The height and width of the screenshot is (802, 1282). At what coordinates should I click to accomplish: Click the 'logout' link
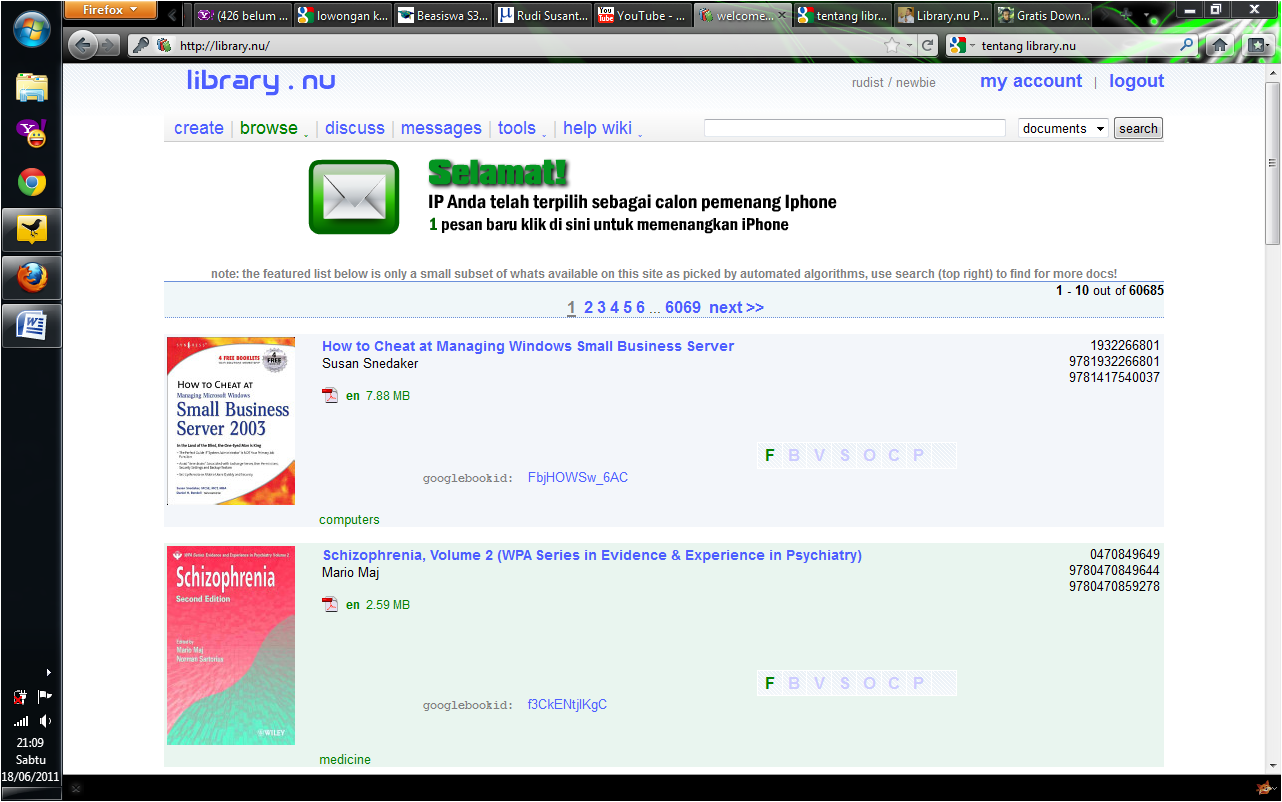point(1137,82)
